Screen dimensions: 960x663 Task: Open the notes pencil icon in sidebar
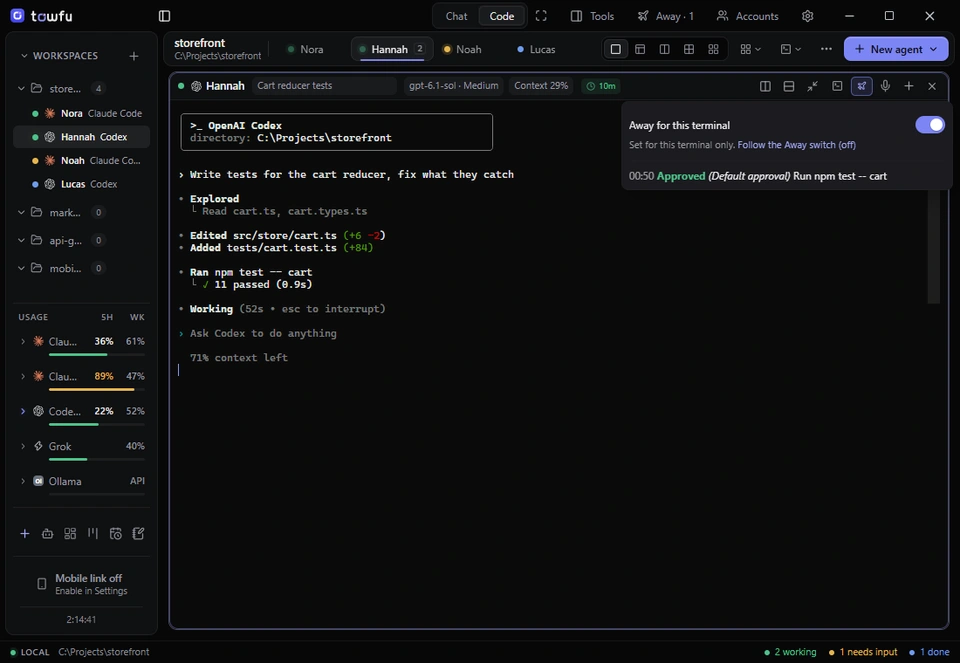point(138,534)
